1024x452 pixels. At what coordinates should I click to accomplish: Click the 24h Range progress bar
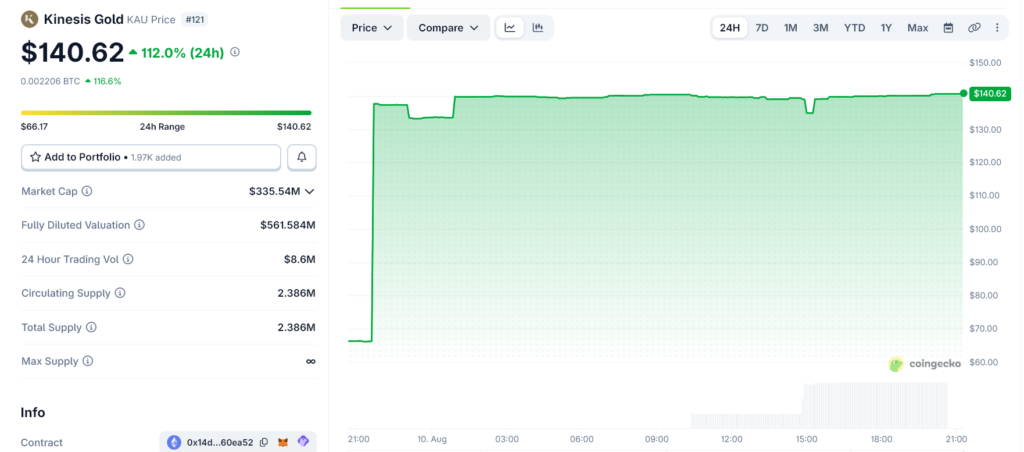pyautogui.click(x=166, y=113)
